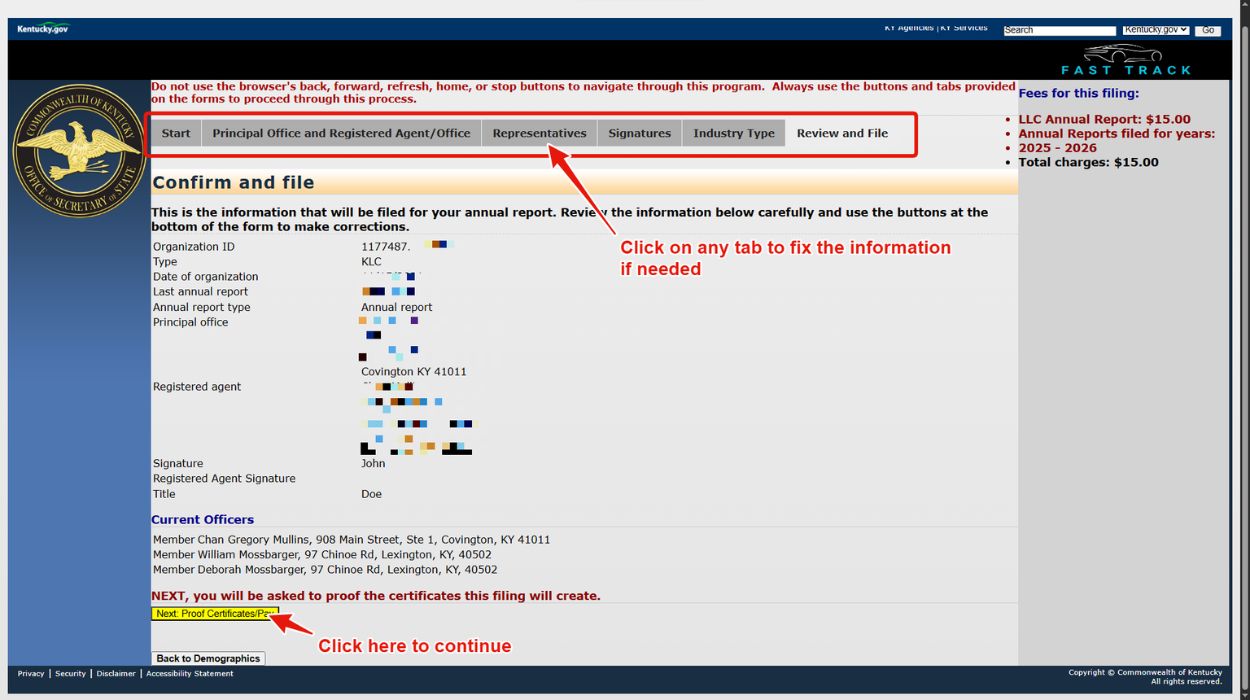Image resolution: width=1250 pixels, height=700 pixels.
Task: Open the KY Services link
Action: pyautogui.click(x=964, y=28)
